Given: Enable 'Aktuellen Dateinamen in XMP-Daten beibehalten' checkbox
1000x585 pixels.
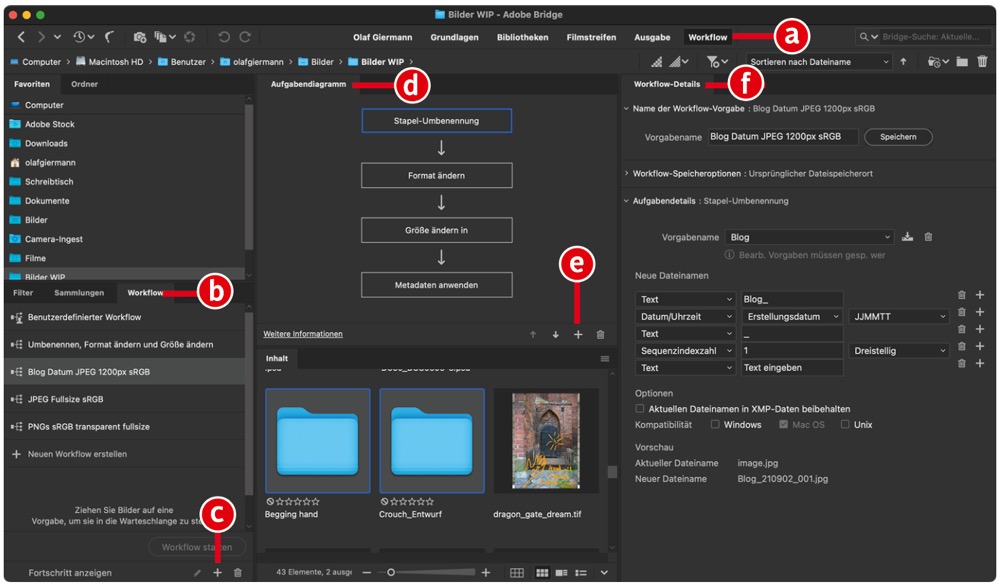Looking at the screenshot, I should coord(640,409).
